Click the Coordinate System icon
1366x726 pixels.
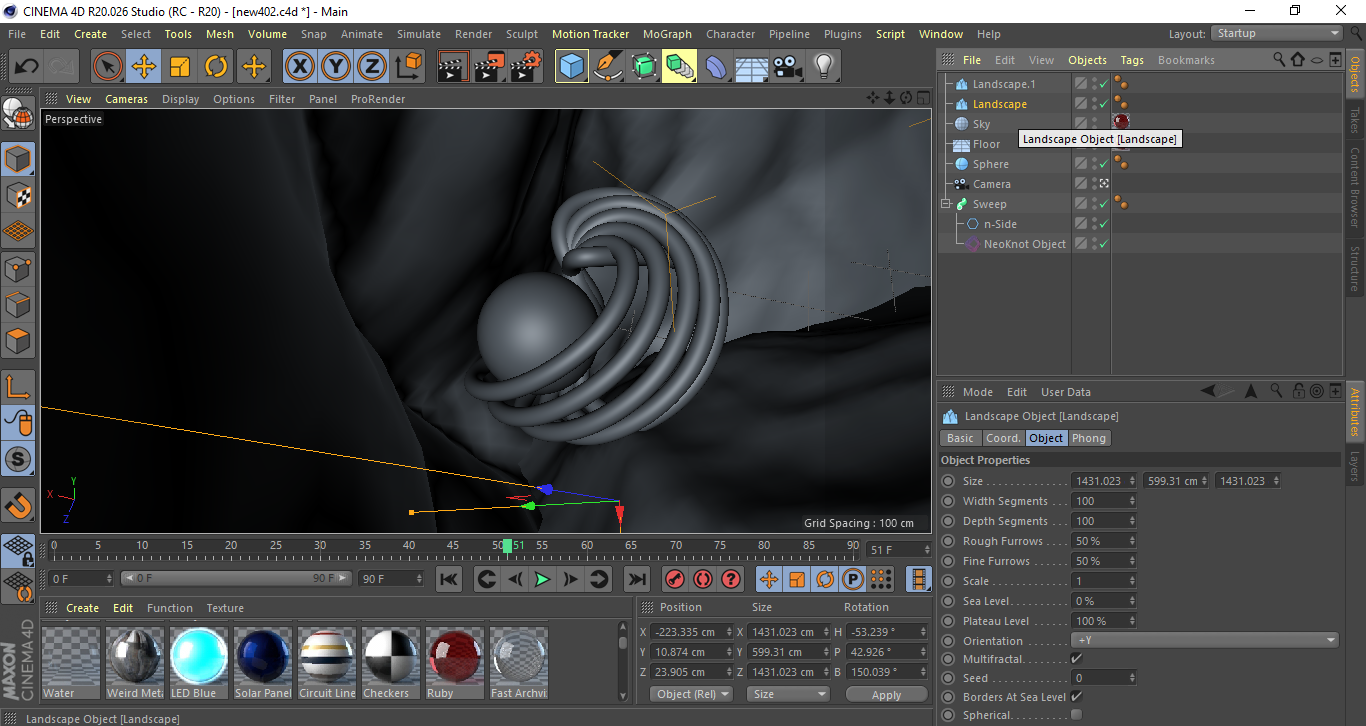(408, 67)
